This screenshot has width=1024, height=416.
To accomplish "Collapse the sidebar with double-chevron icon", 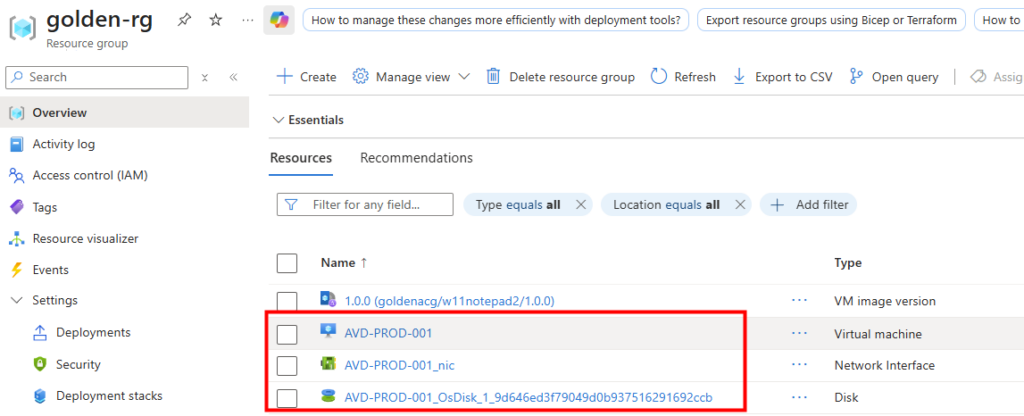I will pyautogui.click(x=233, y=77).
